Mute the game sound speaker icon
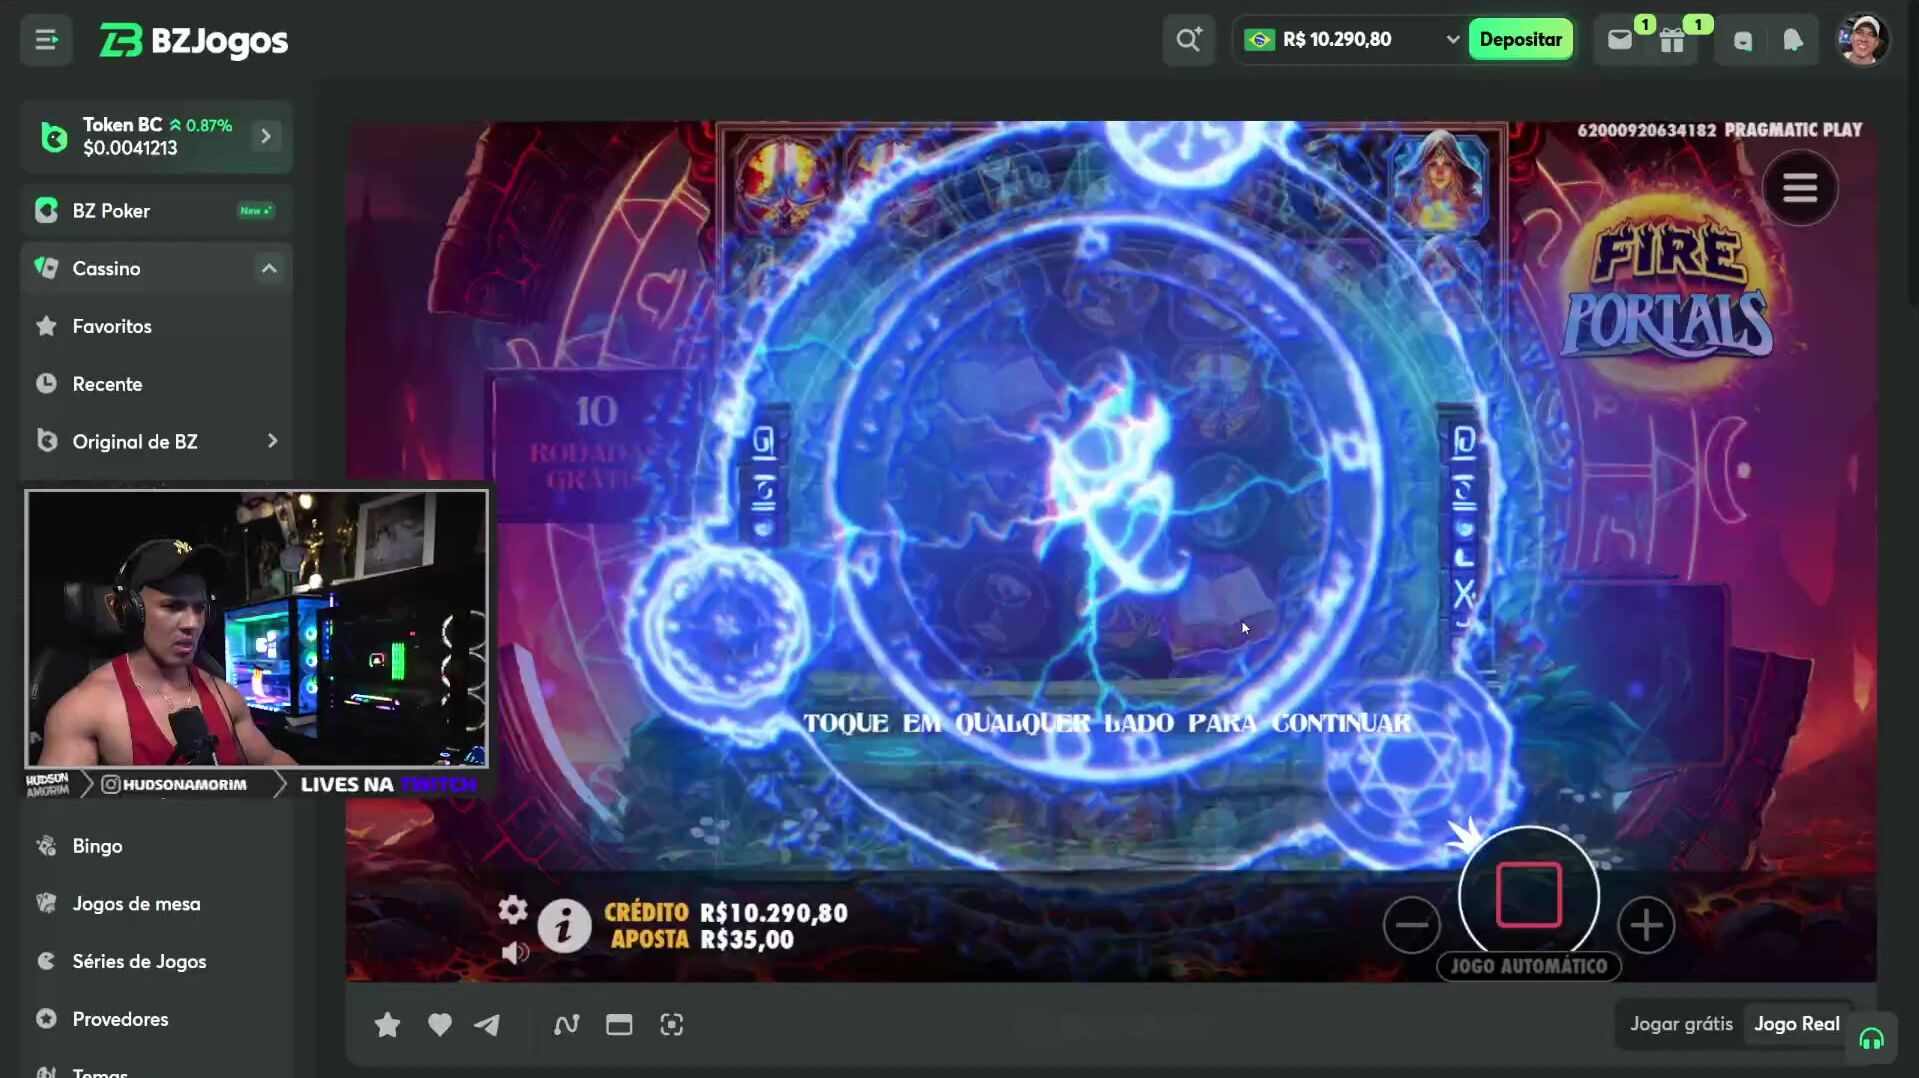This screenshot has height=1078, width=1919. click(515, 953)
